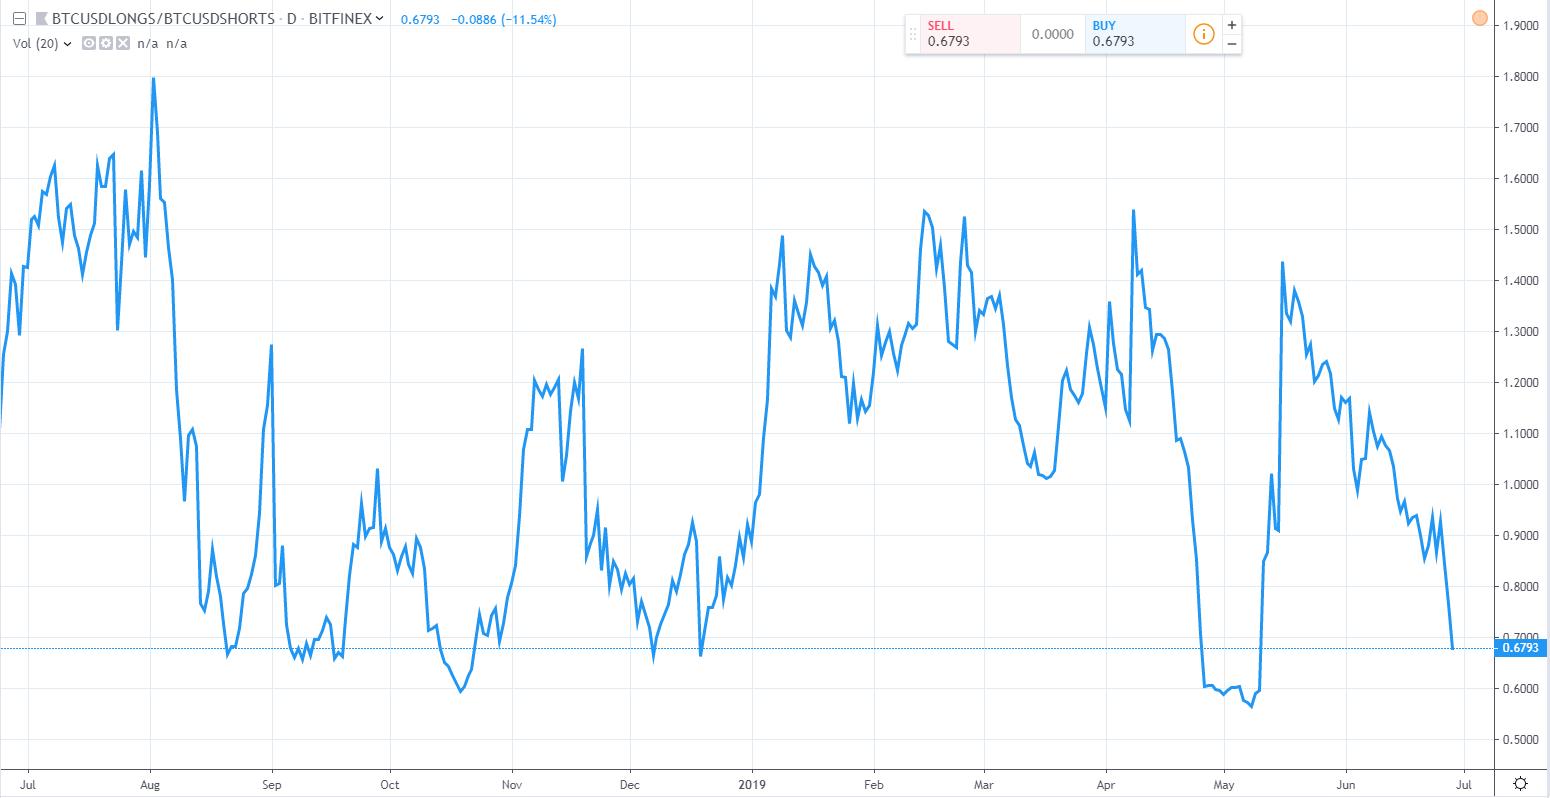1550x798 pixels.
Task: Toggle visibility of the Vol indicator
Action: coord(88,43)
